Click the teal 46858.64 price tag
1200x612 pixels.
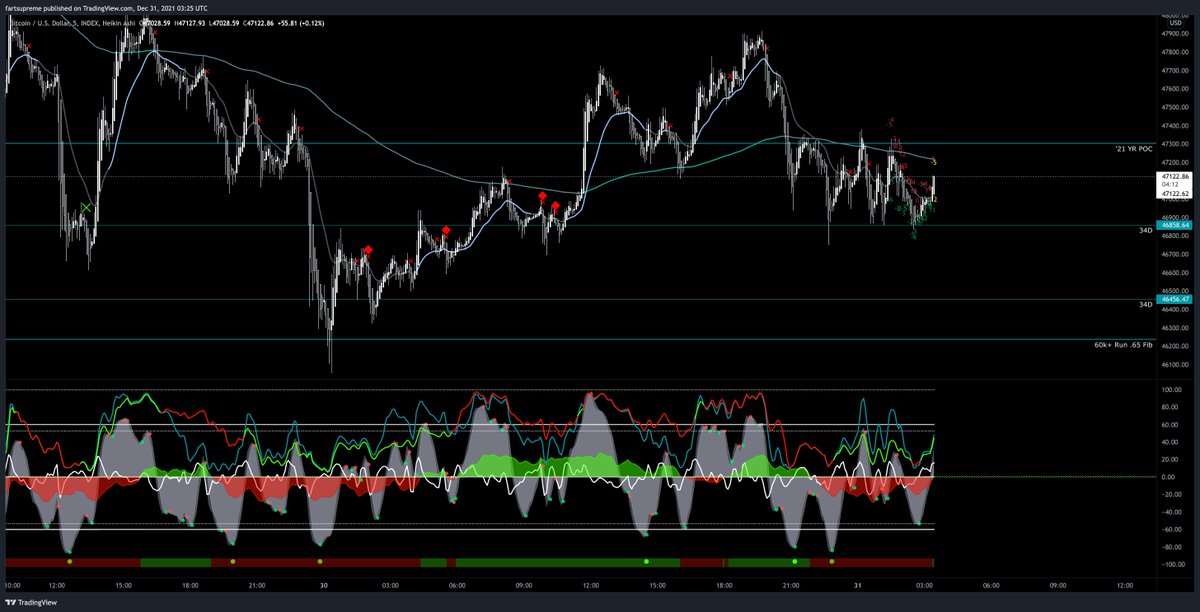pos(1174,226)
